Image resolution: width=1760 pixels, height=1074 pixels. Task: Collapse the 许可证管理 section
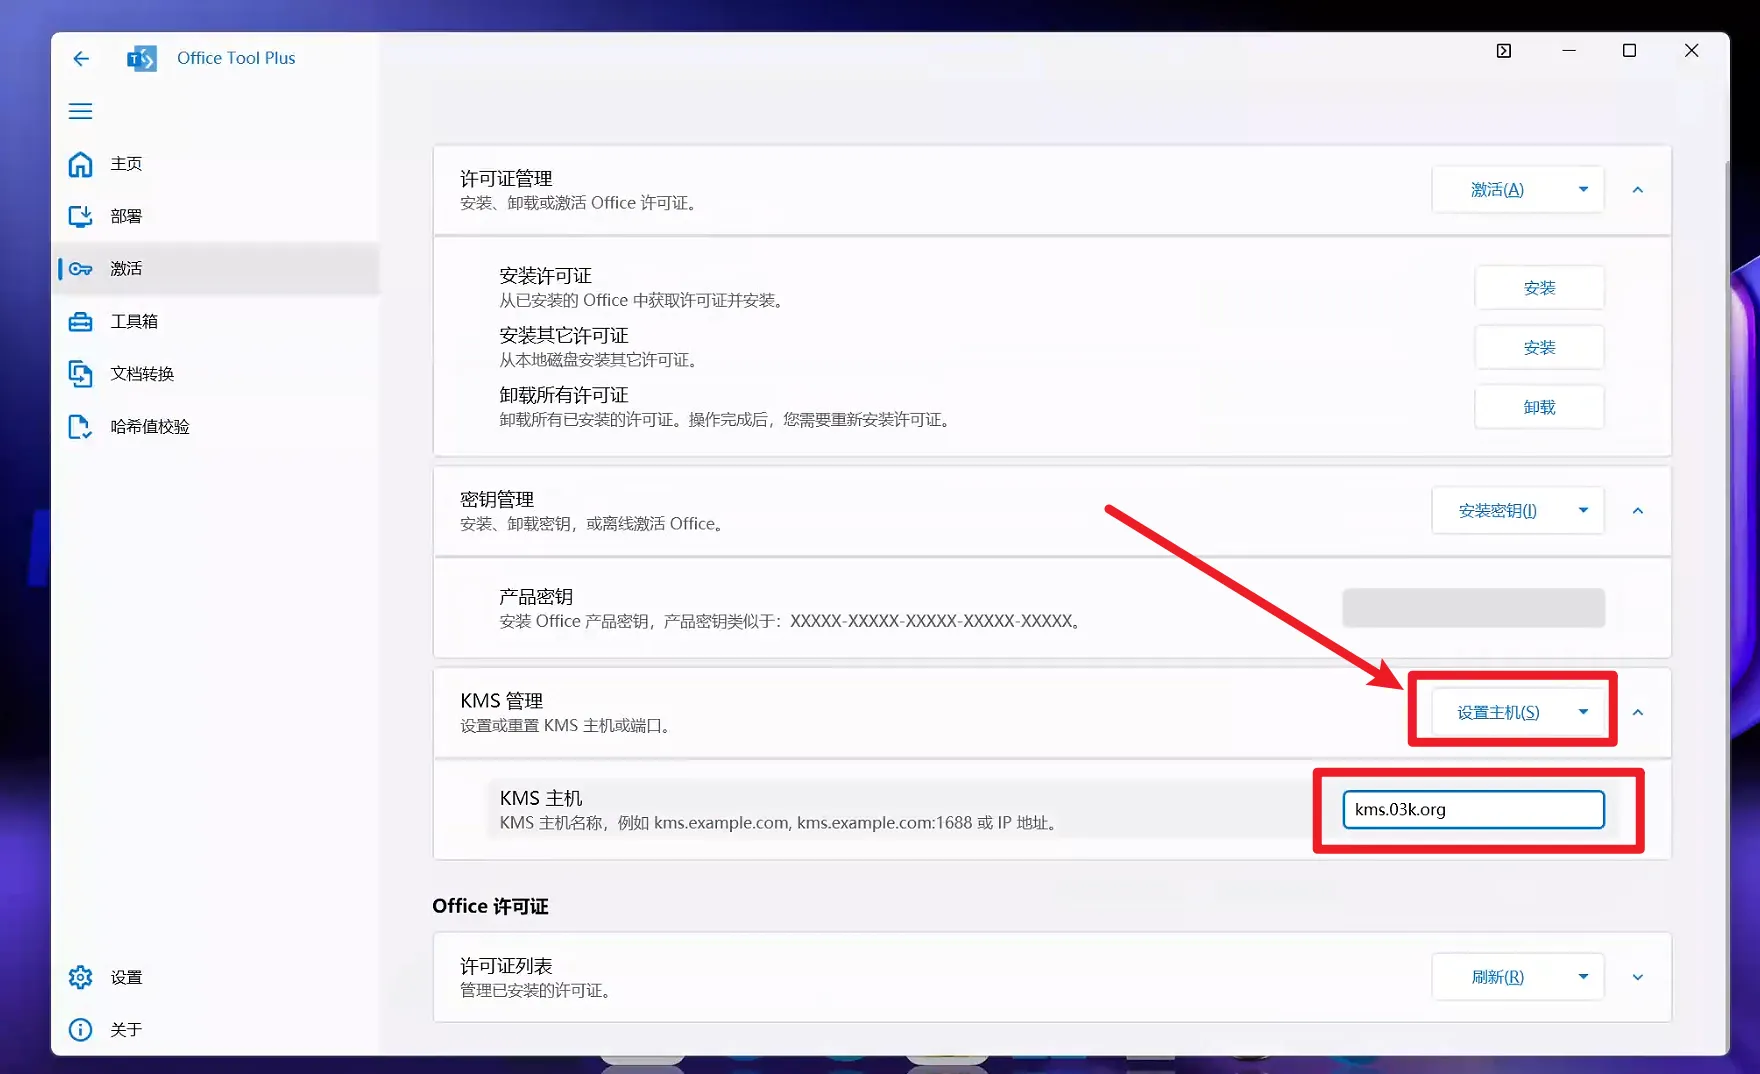click(1638, 190)
